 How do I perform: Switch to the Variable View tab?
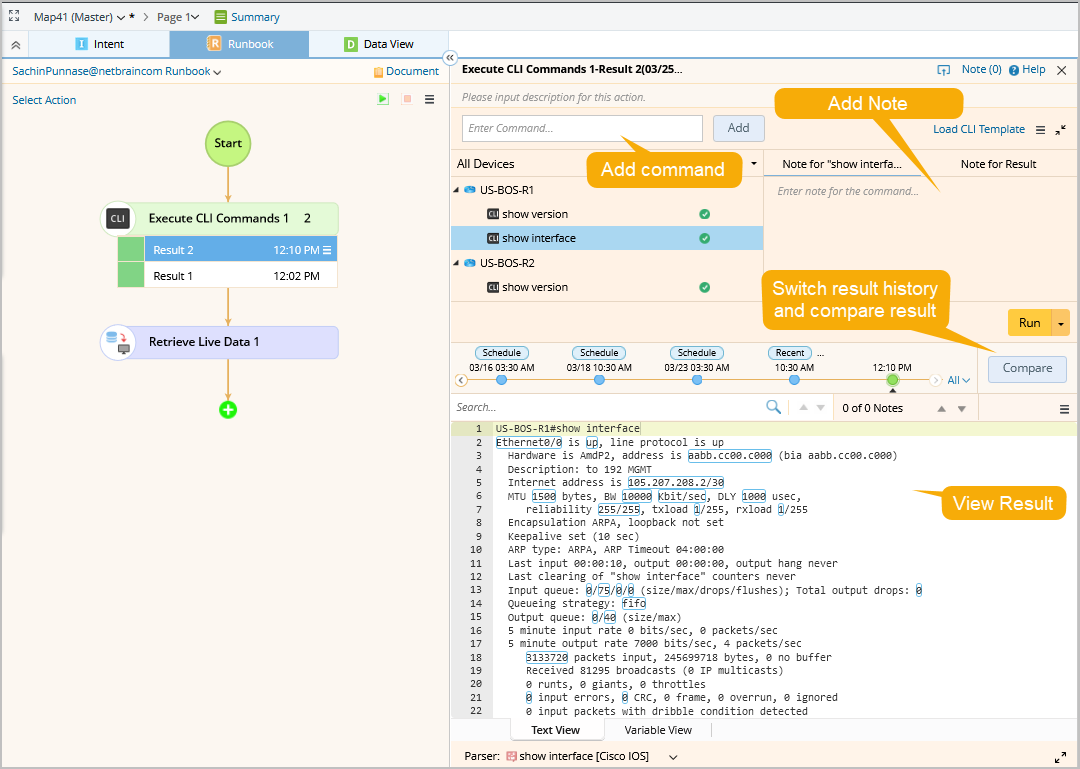click(x=658, y=730)
